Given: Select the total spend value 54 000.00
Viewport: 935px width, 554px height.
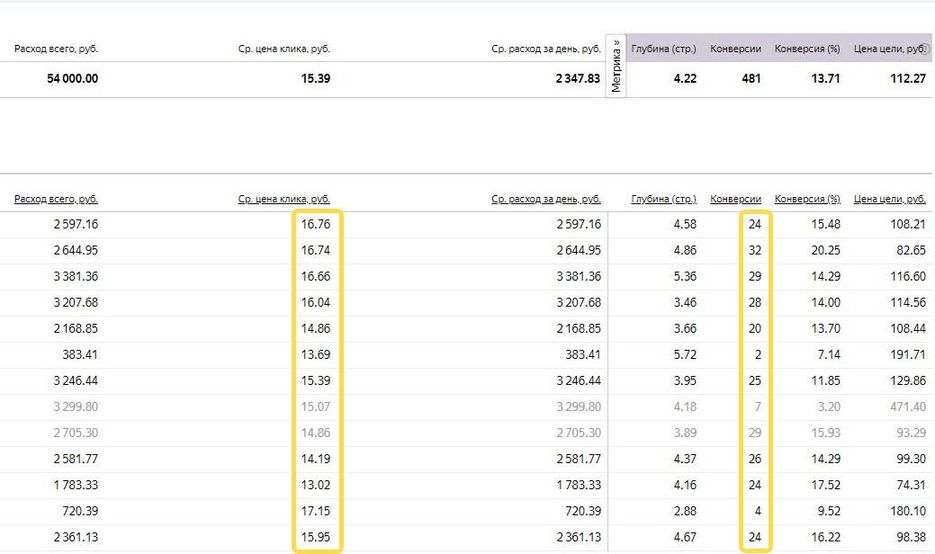Looking at the screenshot, I should click(x=72, y=78).
